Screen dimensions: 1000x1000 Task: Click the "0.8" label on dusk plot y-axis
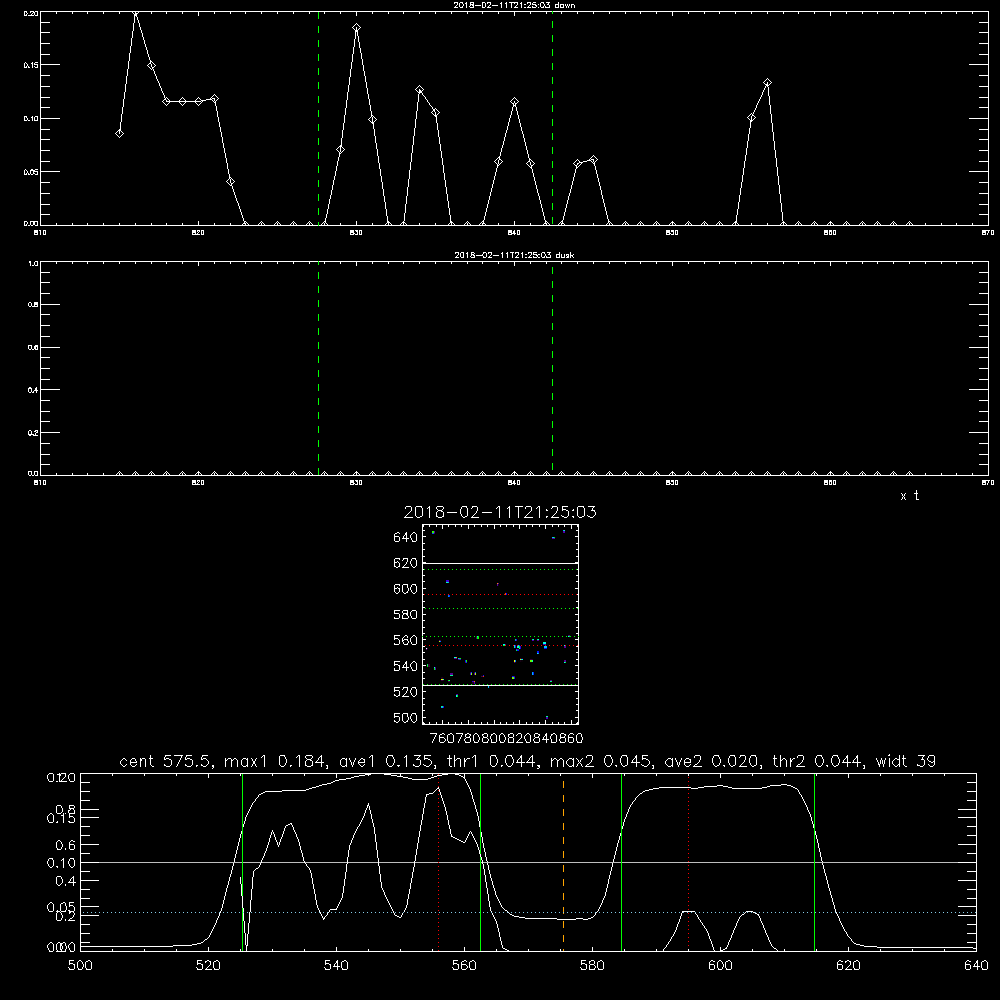[34, 305]
